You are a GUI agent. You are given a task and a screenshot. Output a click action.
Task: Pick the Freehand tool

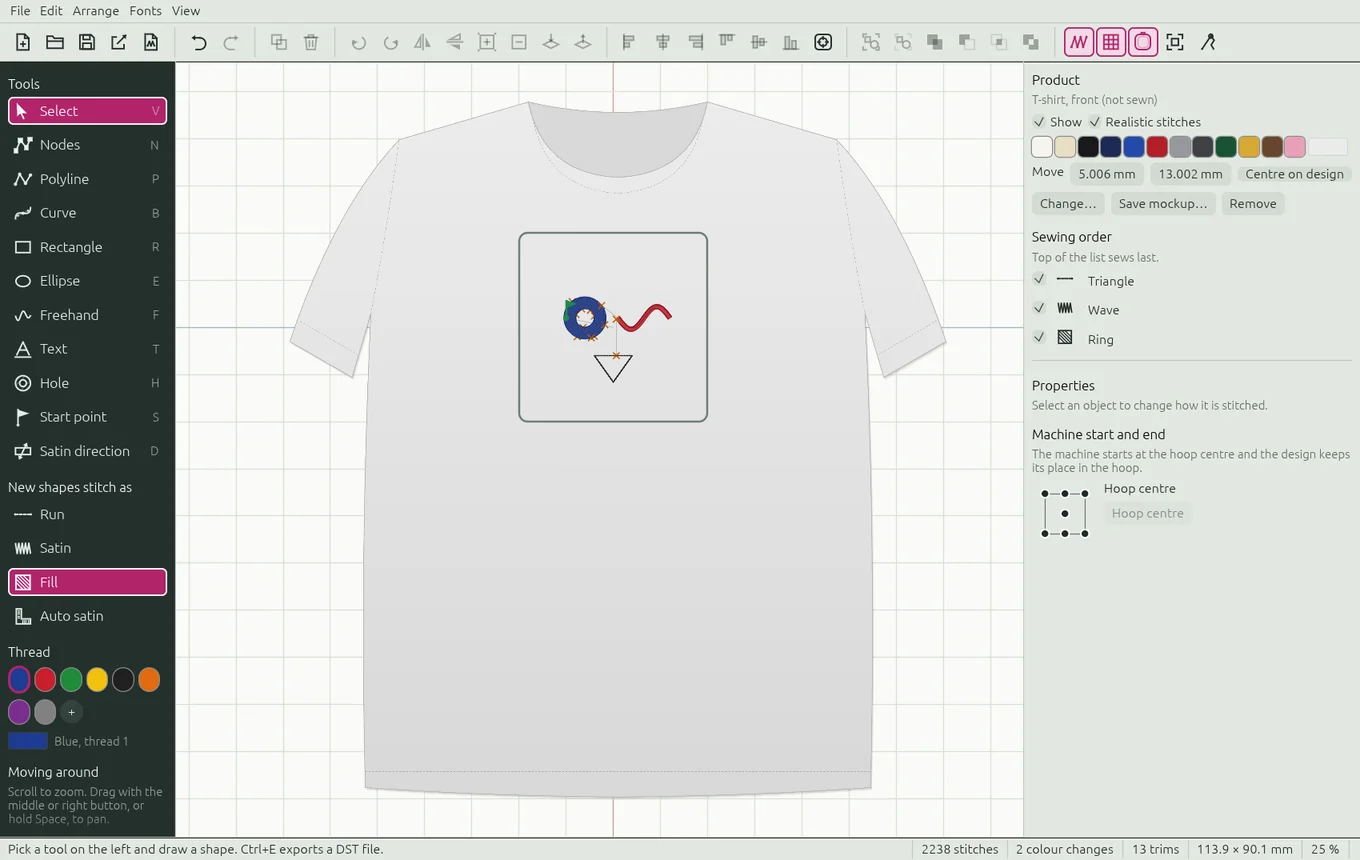pos(87,315)
